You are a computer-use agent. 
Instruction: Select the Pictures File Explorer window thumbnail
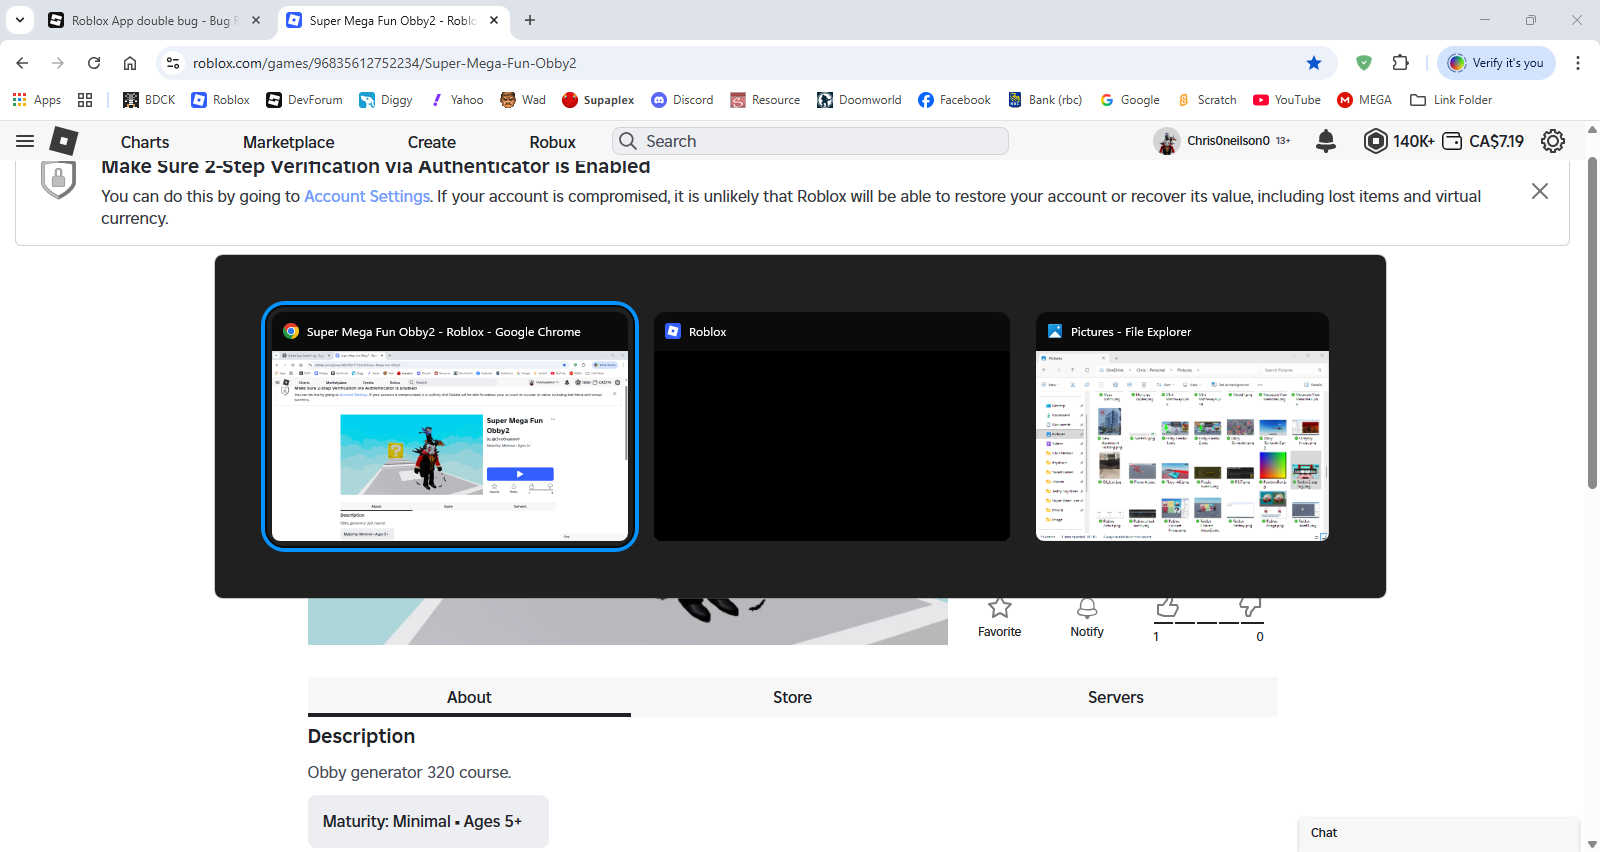pyautogui.click(x=1182, y=427)
